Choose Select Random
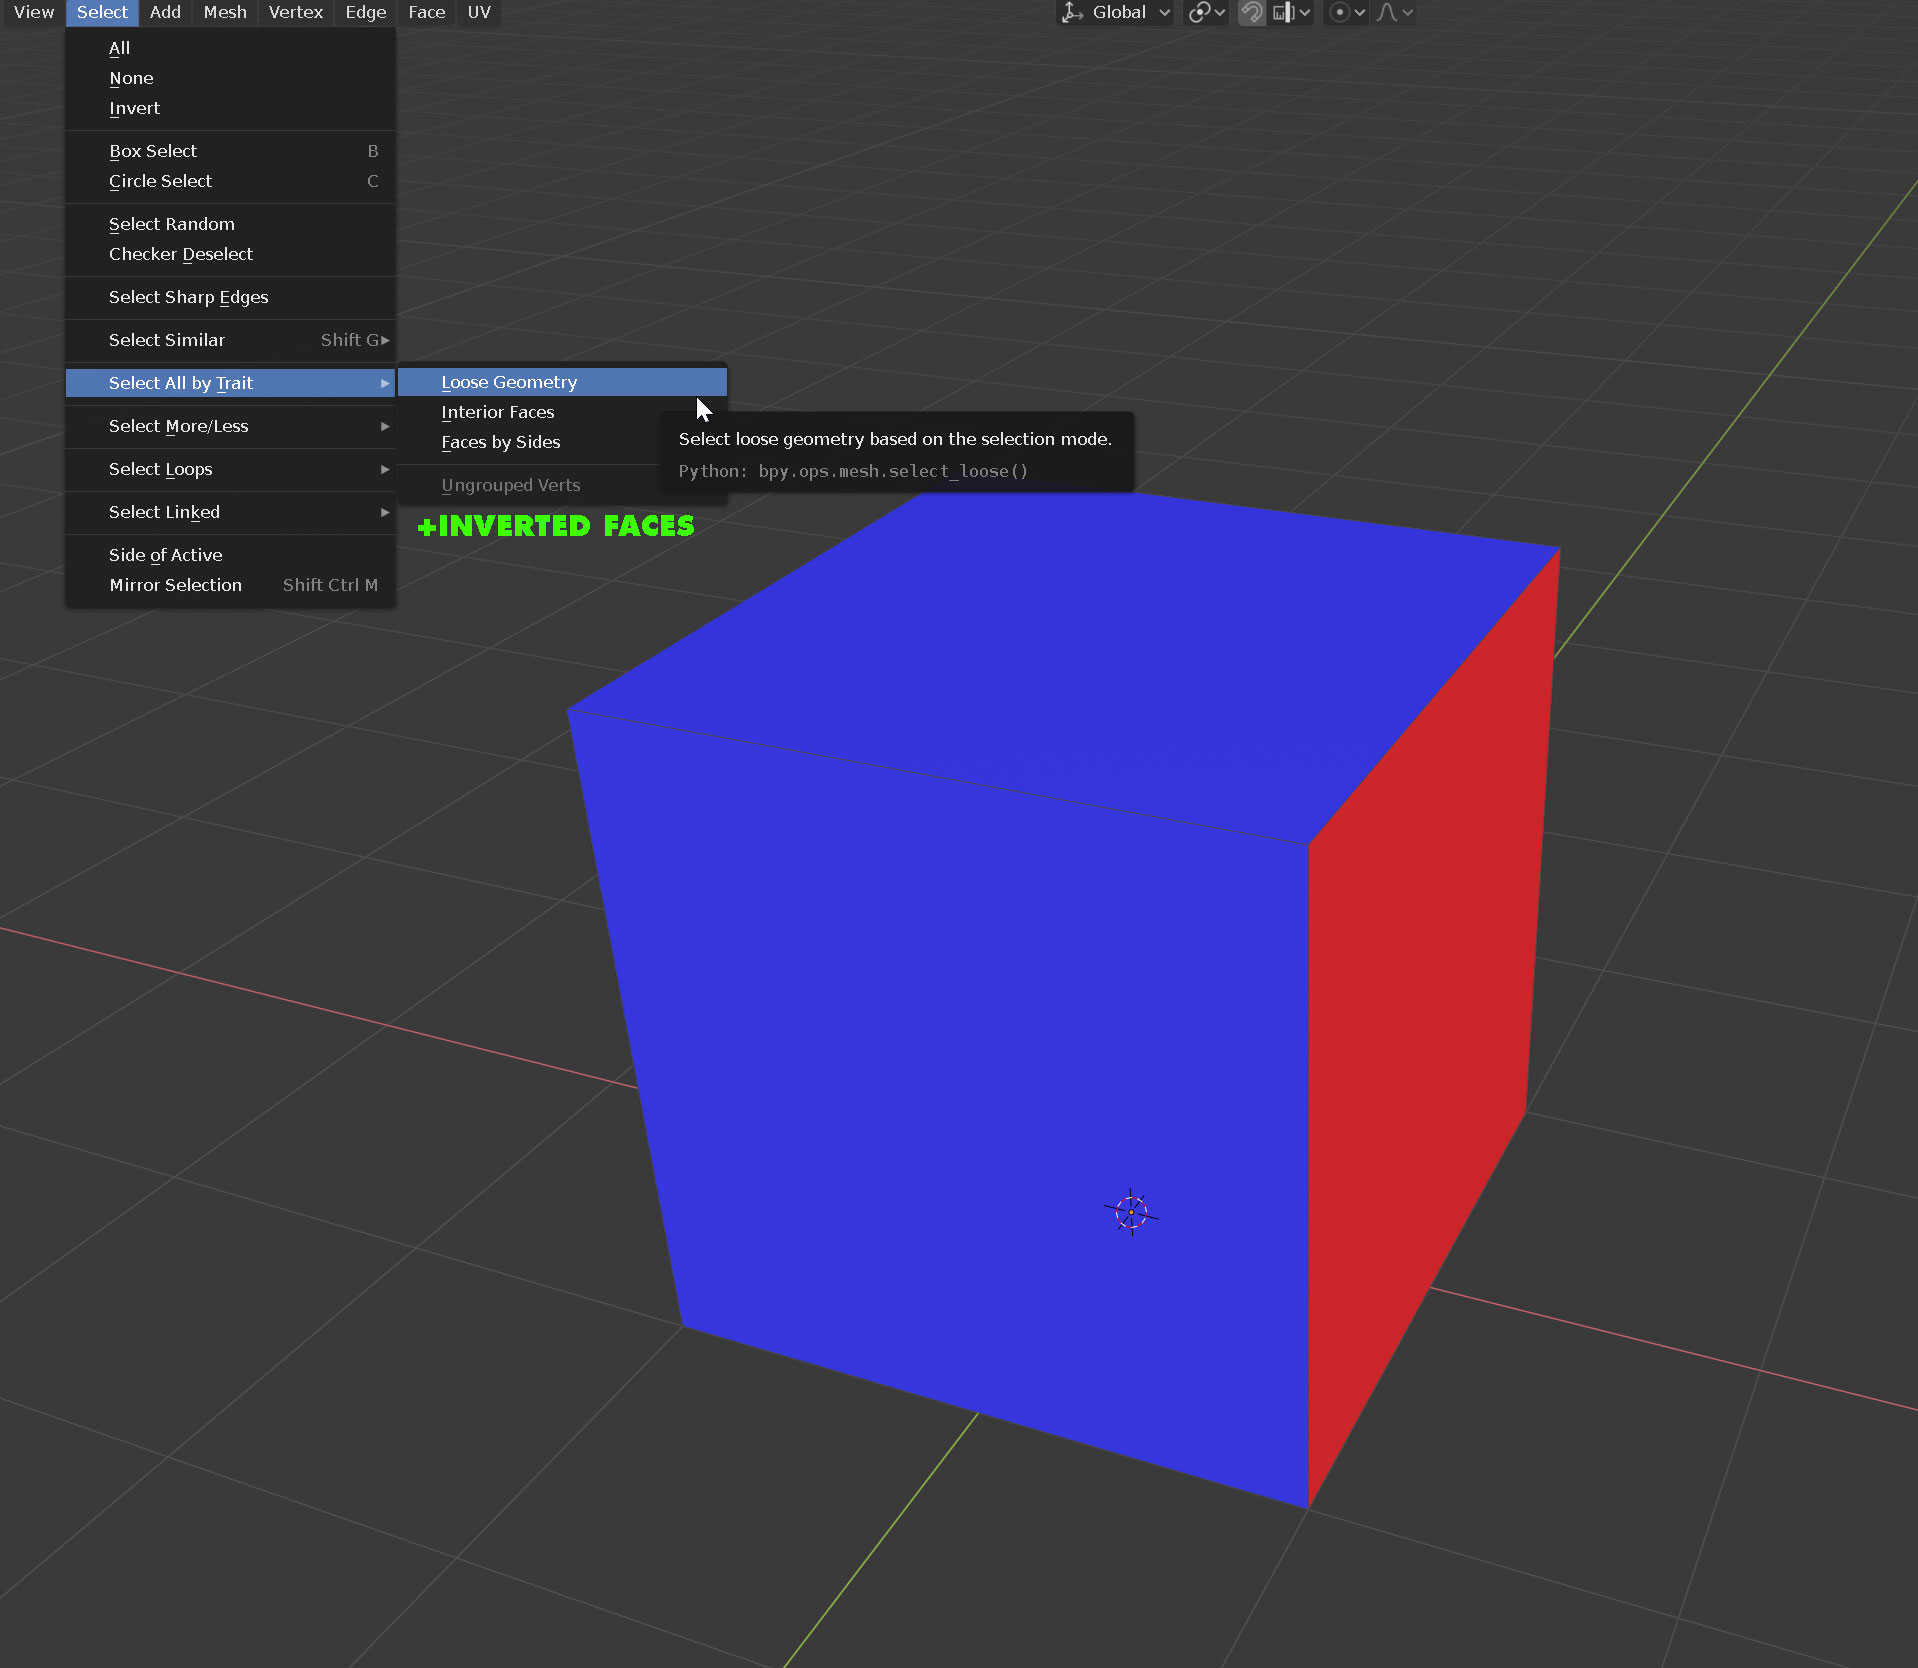1918x1668 pixels. [230, 224]
